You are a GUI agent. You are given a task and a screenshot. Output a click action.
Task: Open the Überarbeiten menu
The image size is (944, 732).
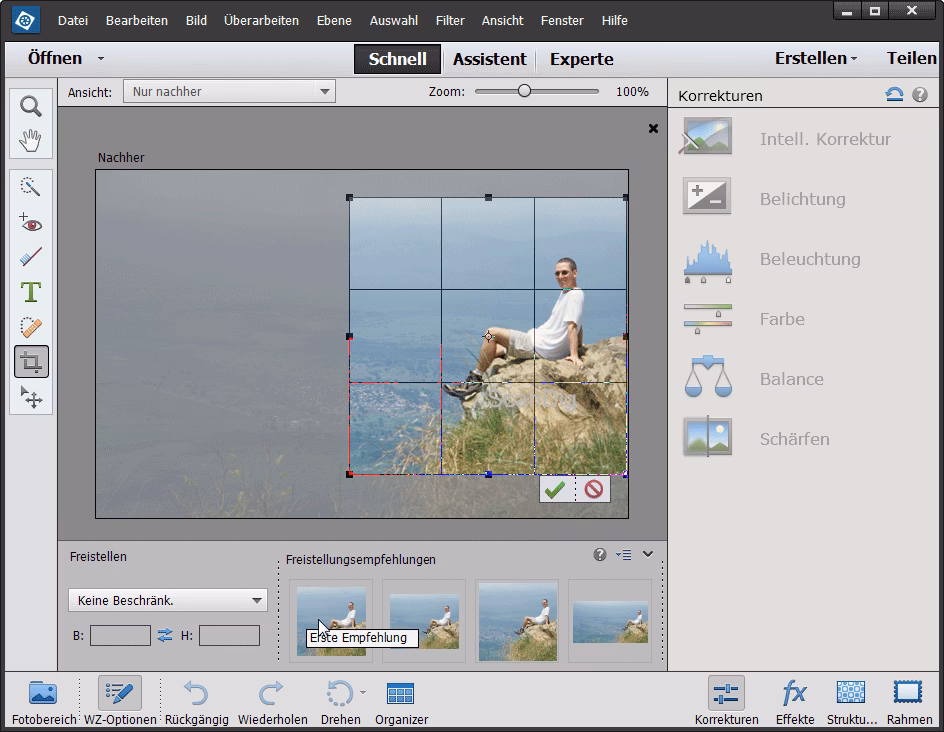[x=261, y=20]
